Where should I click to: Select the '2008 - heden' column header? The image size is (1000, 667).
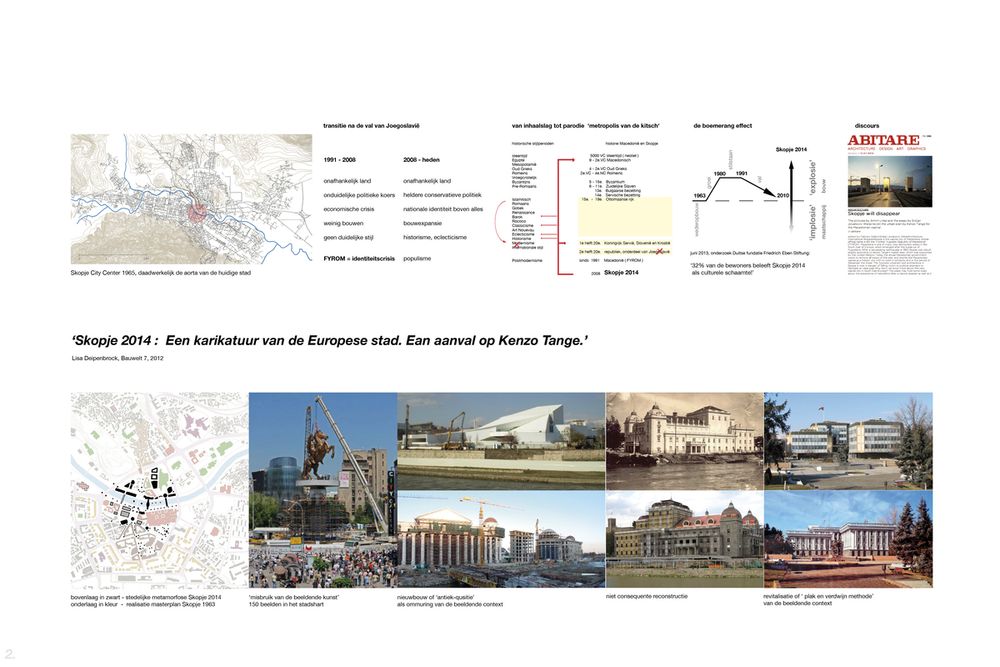pyautogui.click(x=421, y=160)
